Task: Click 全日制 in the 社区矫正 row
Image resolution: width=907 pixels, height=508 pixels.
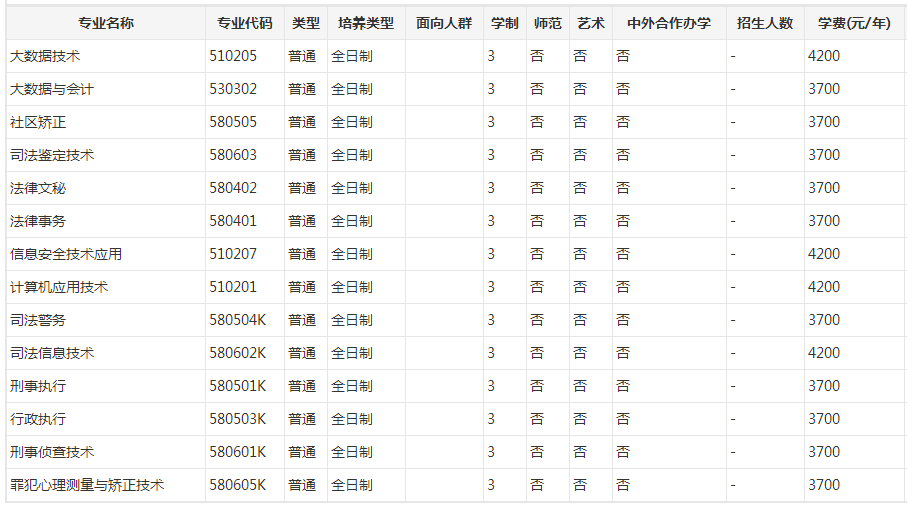Action: [x=352, y=122]
